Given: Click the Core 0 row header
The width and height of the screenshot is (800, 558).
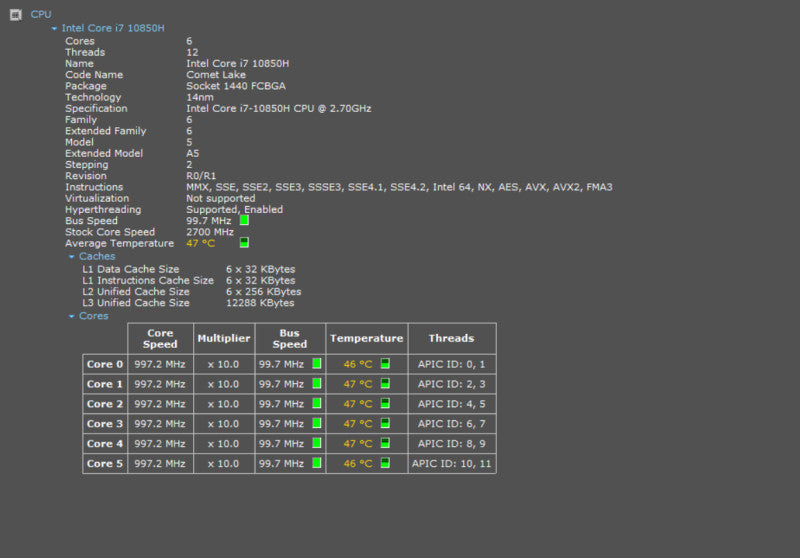Looking at the screenshot, I should pyautogui.click(x=105, y=364).
